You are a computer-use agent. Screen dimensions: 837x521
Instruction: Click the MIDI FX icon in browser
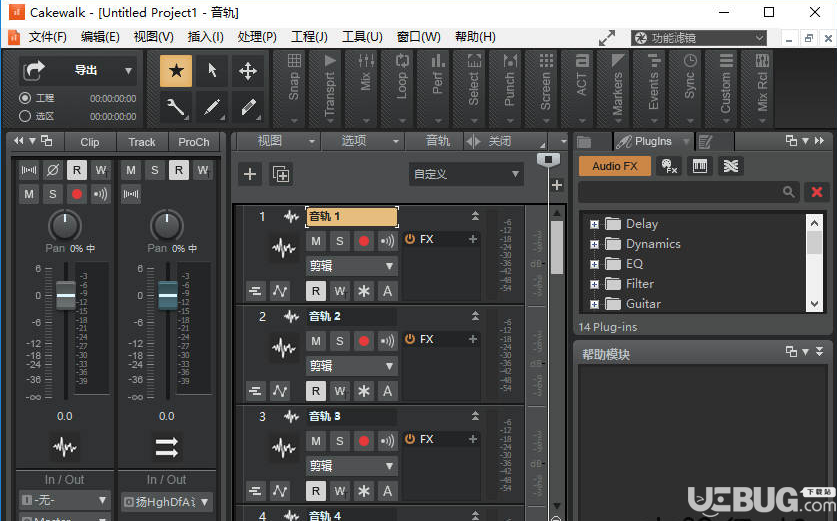point(669,166)
